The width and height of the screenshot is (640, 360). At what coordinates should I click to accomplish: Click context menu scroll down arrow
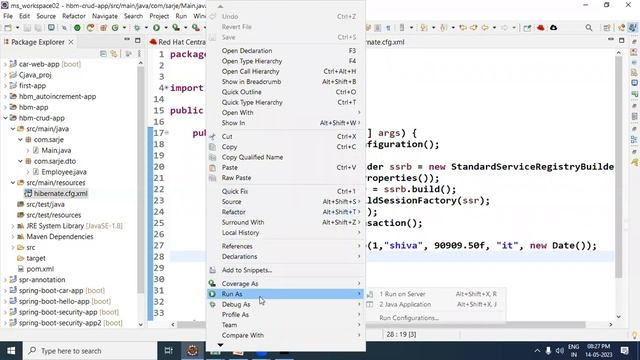(220, 345)
